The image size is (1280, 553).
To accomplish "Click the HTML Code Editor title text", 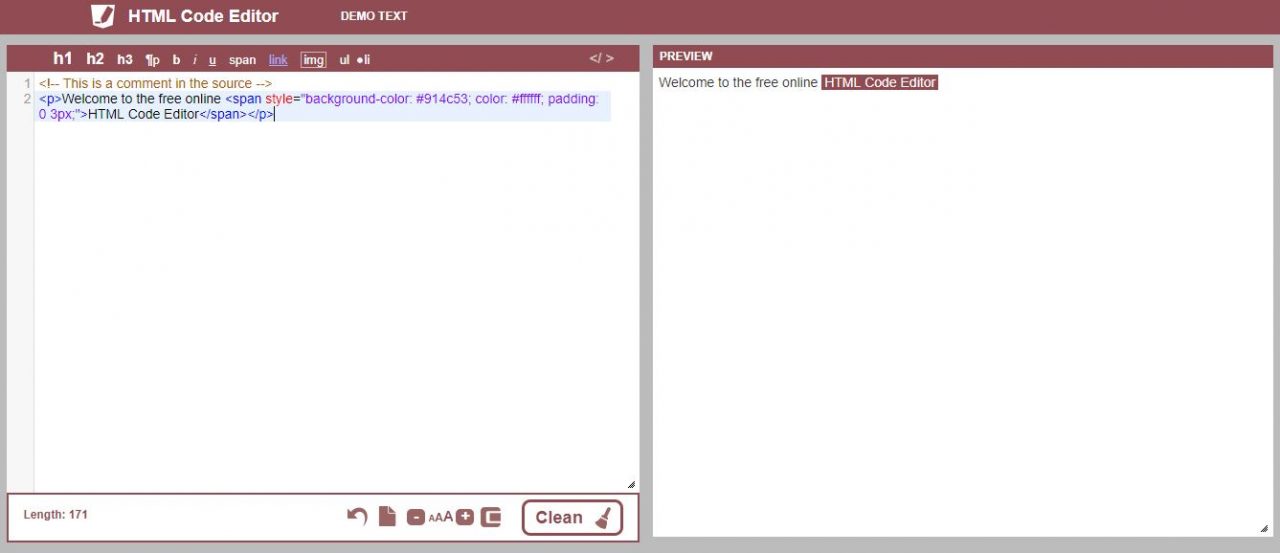I will tap(203, 16).
